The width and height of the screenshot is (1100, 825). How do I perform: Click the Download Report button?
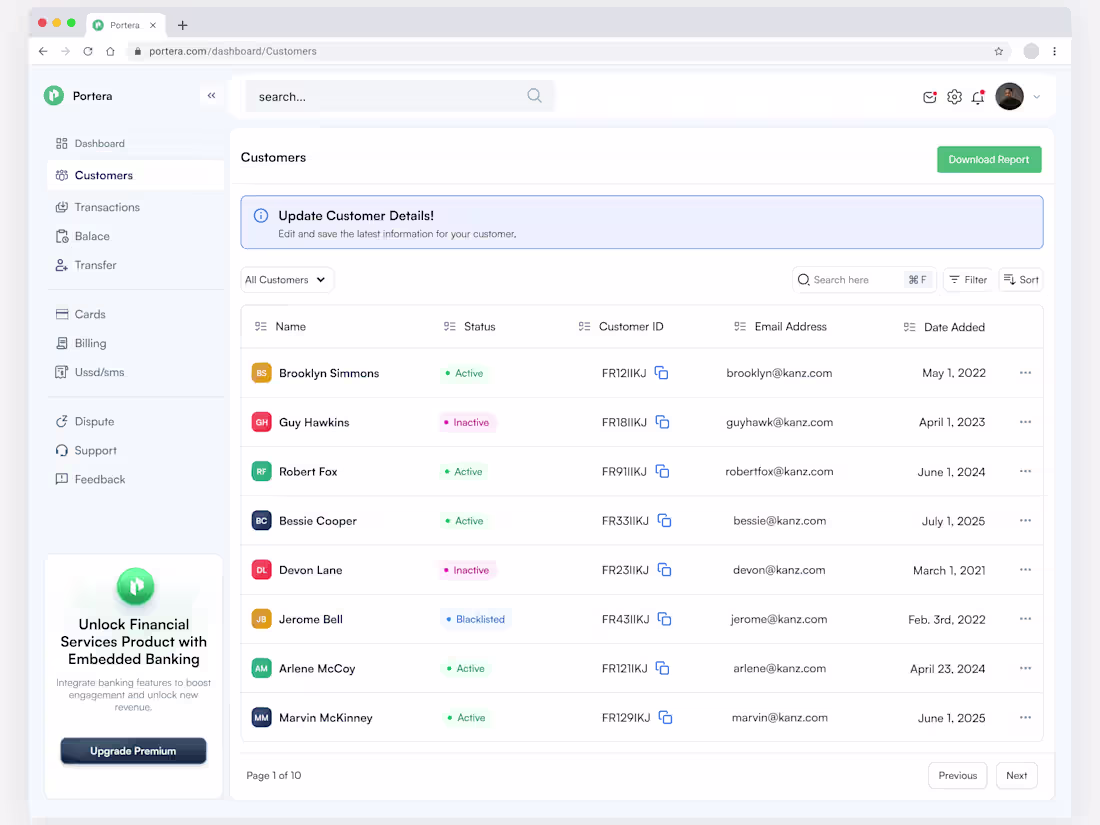point(988,159)
